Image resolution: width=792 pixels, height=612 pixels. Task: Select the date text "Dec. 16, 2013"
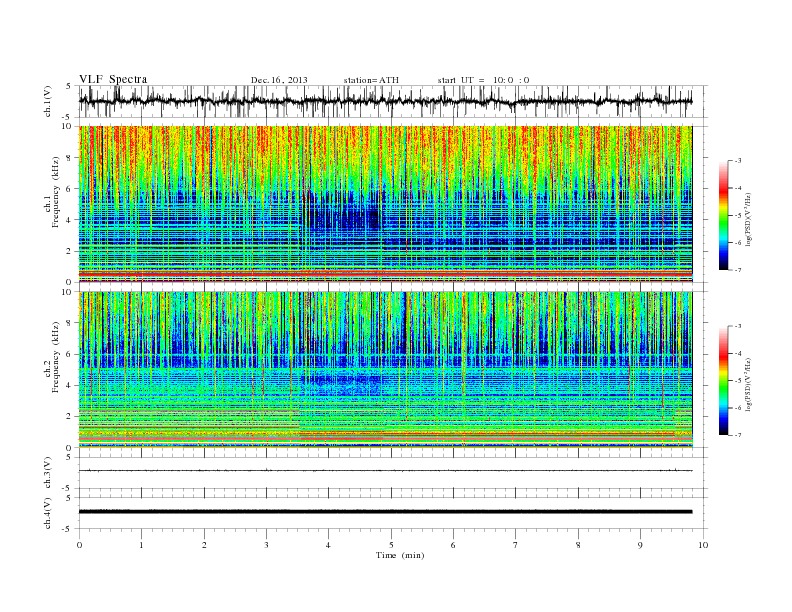click(279, 80)
